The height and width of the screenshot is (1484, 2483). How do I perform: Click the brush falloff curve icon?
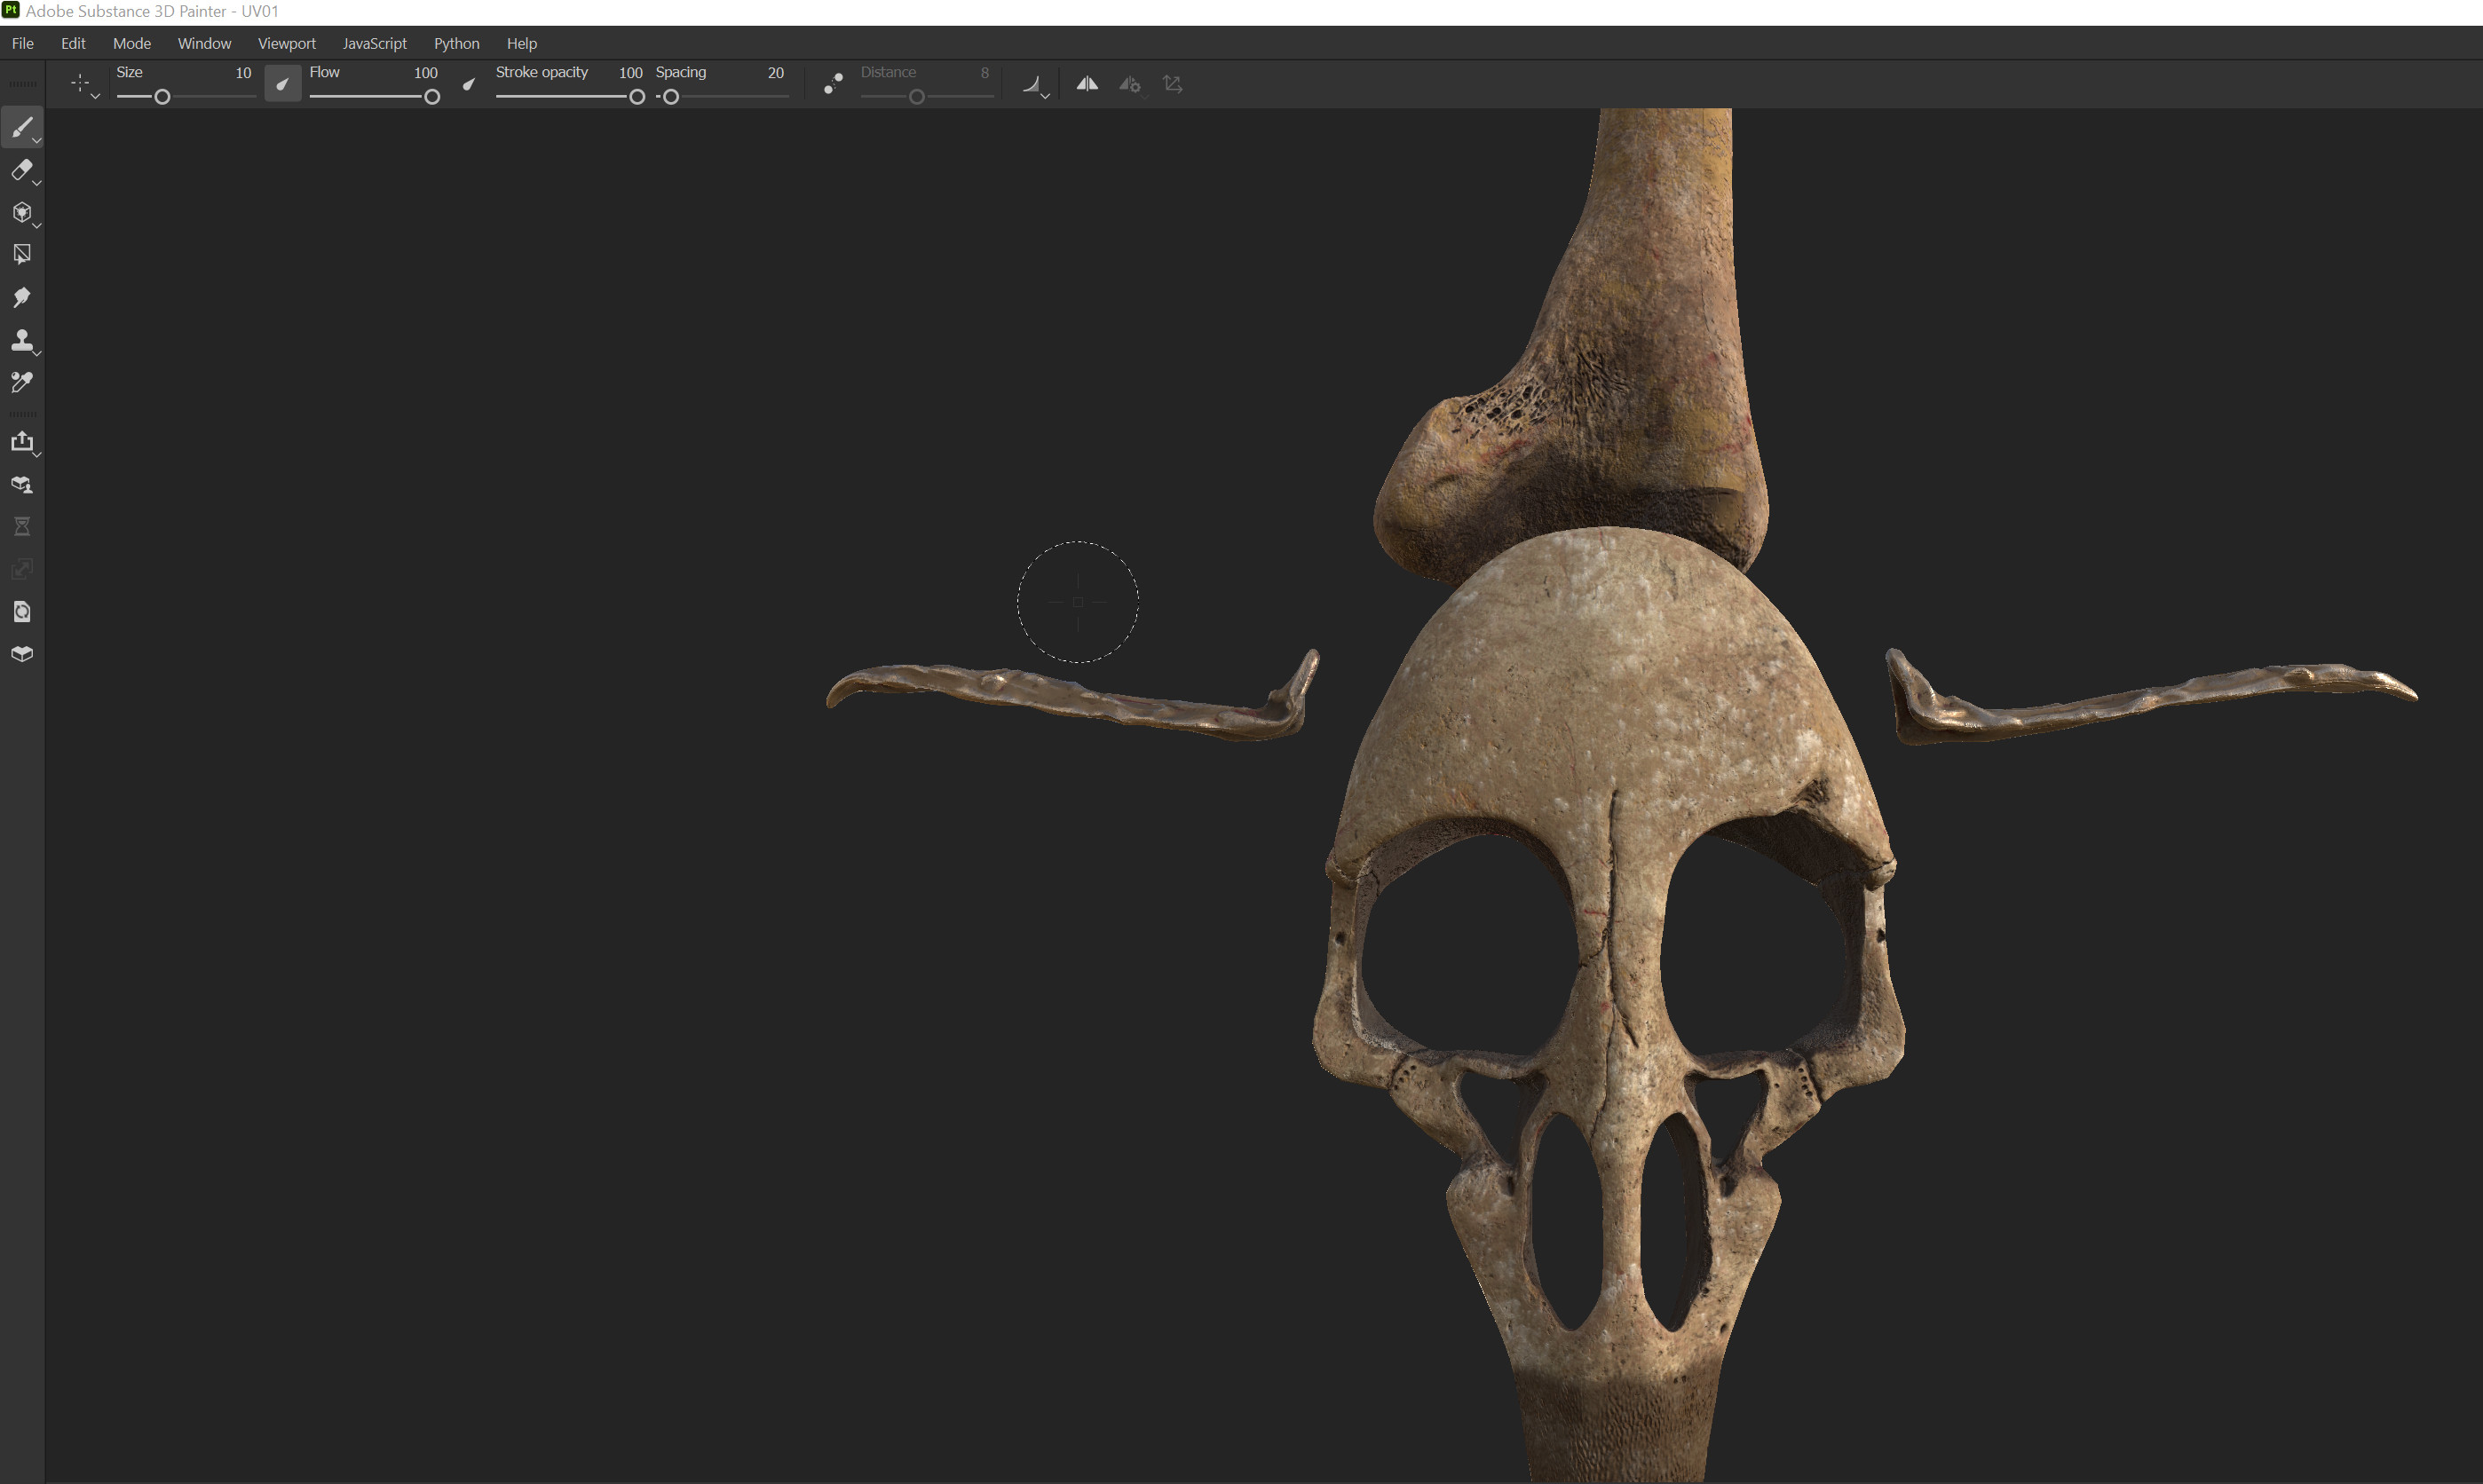1031,84
